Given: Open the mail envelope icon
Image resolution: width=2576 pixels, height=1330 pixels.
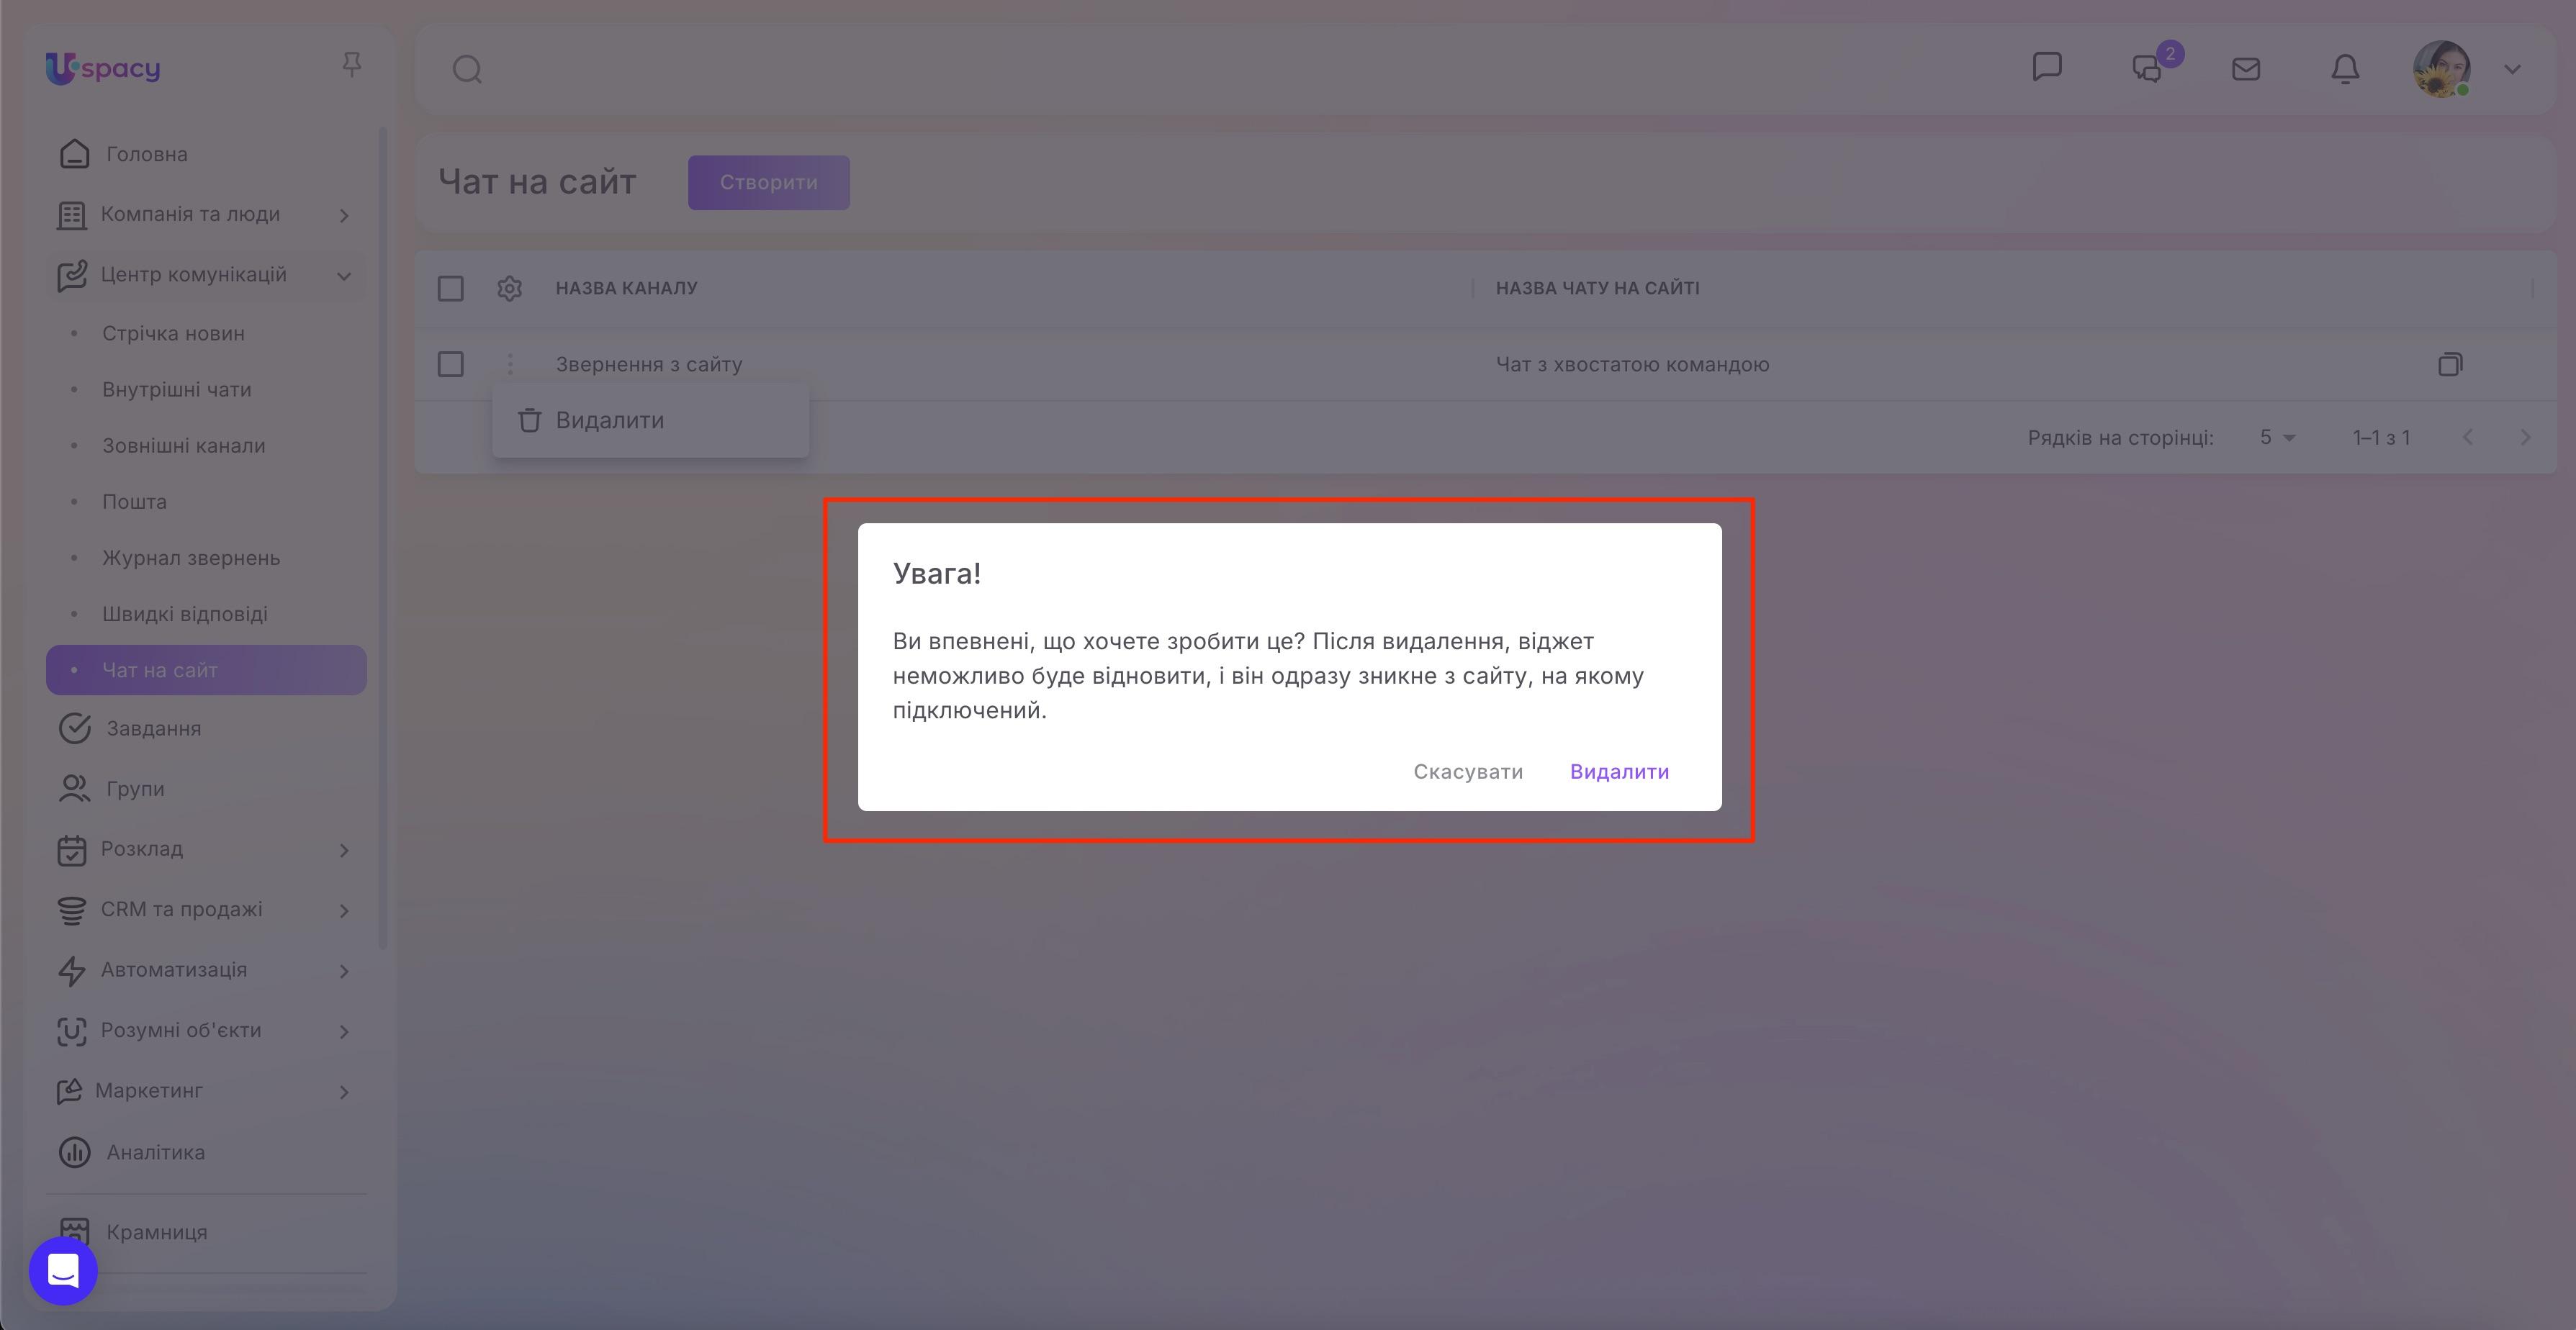Looking at the screenshot, I should pos(2246,68).
